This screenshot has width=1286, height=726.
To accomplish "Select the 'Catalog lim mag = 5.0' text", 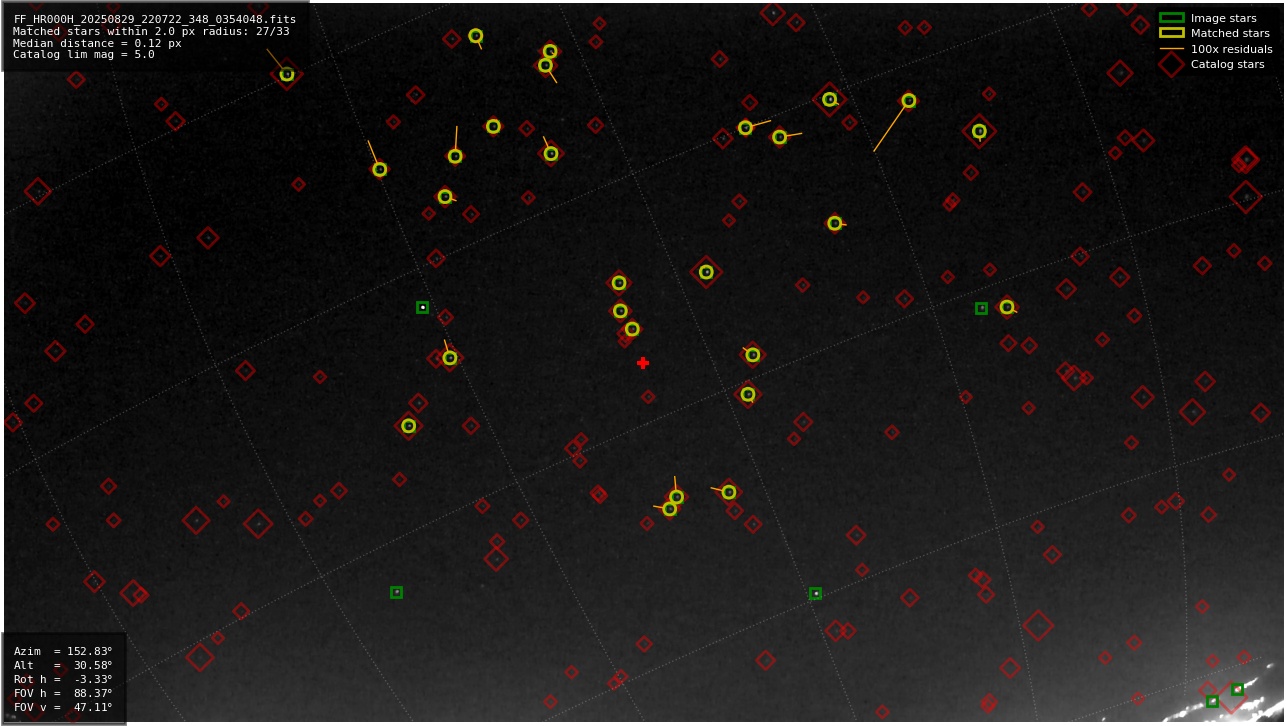I will pyautogui.click(x=84, y=55).
